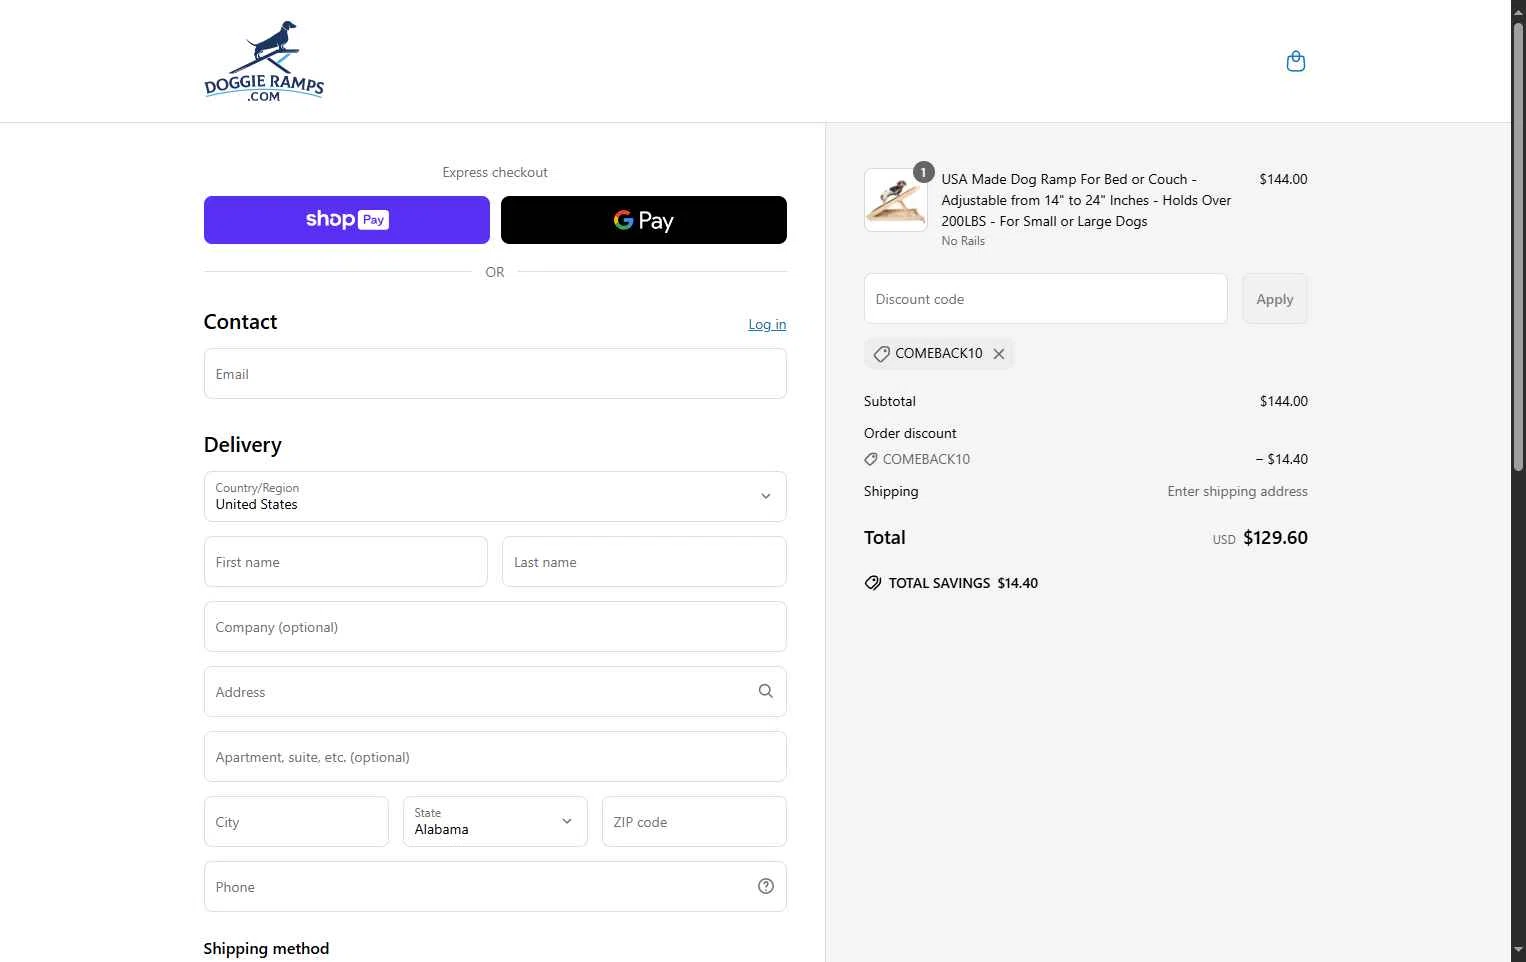Click the total price $129.60
Image resolution: width=1526 pixels, height=962 pixels.
(1275, 538)
